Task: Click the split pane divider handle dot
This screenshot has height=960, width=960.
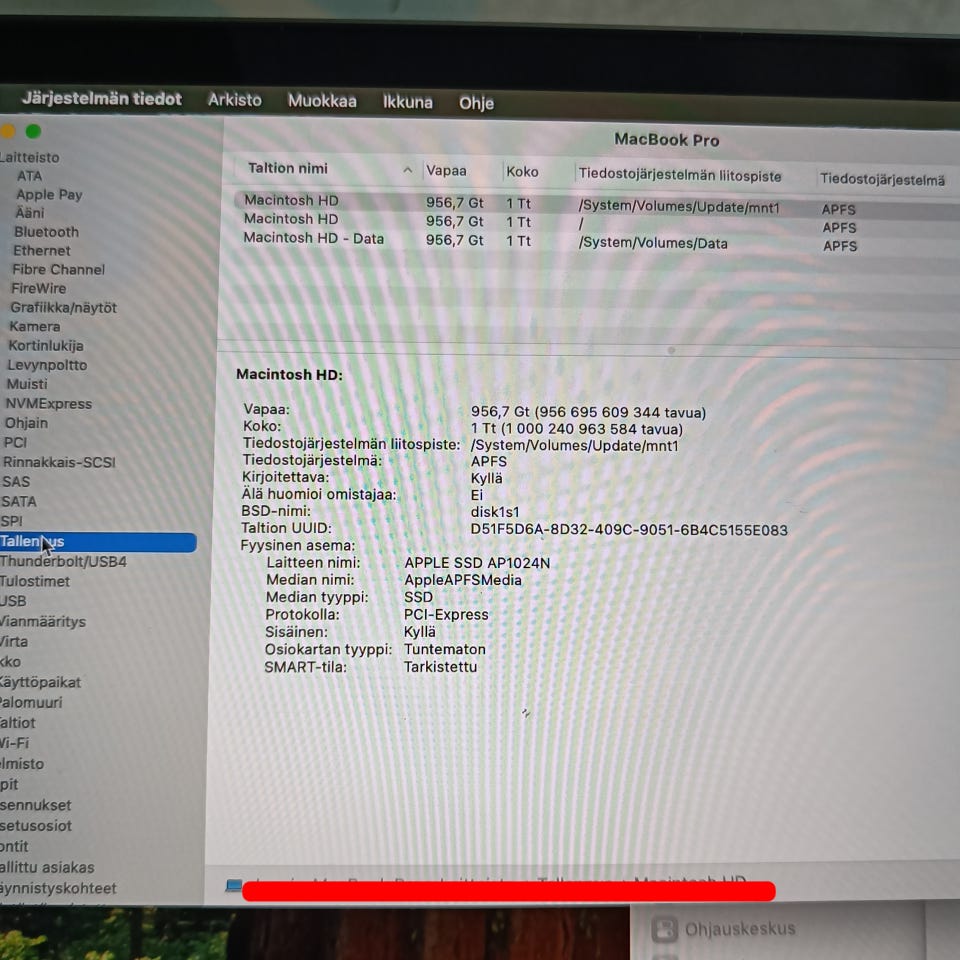Action: [x=671, y=350]
